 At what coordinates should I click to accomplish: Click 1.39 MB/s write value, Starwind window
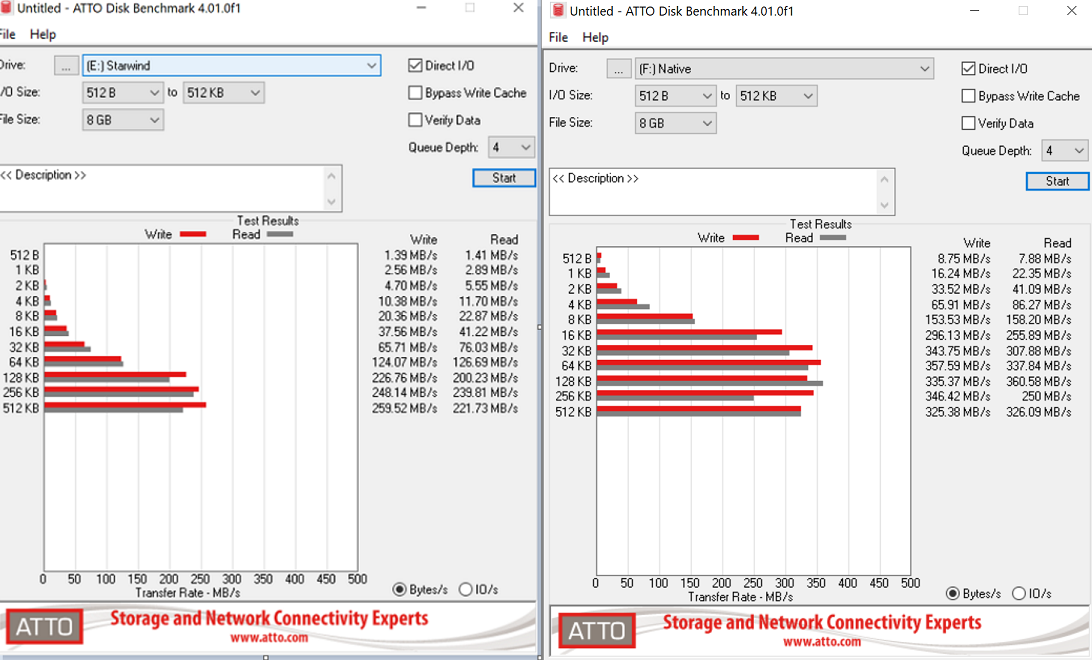(411, 256)
